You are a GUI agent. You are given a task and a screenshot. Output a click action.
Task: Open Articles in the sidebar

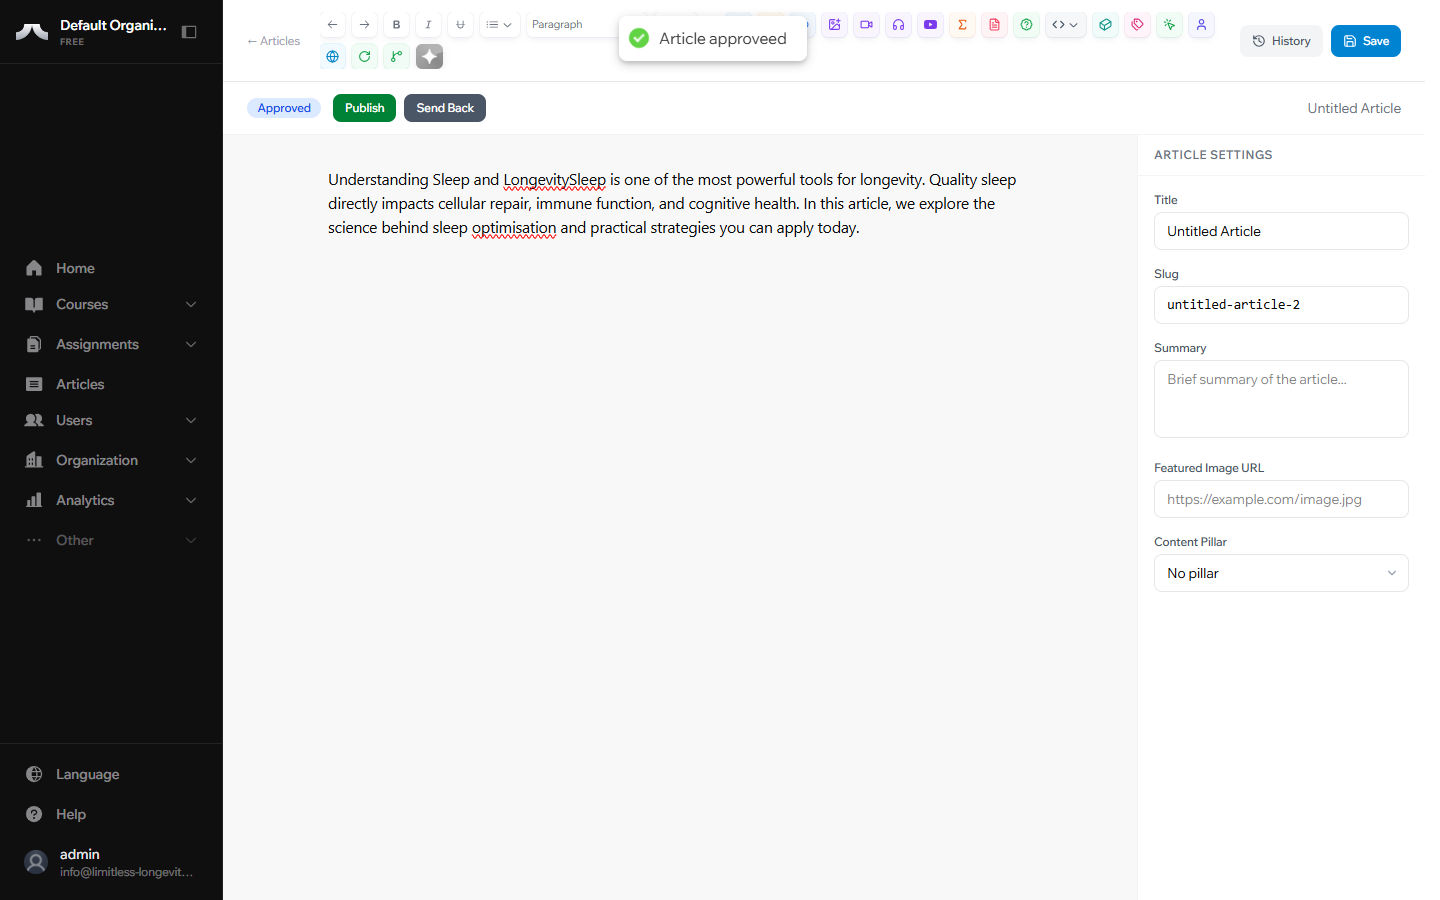(x=80, y=384)
